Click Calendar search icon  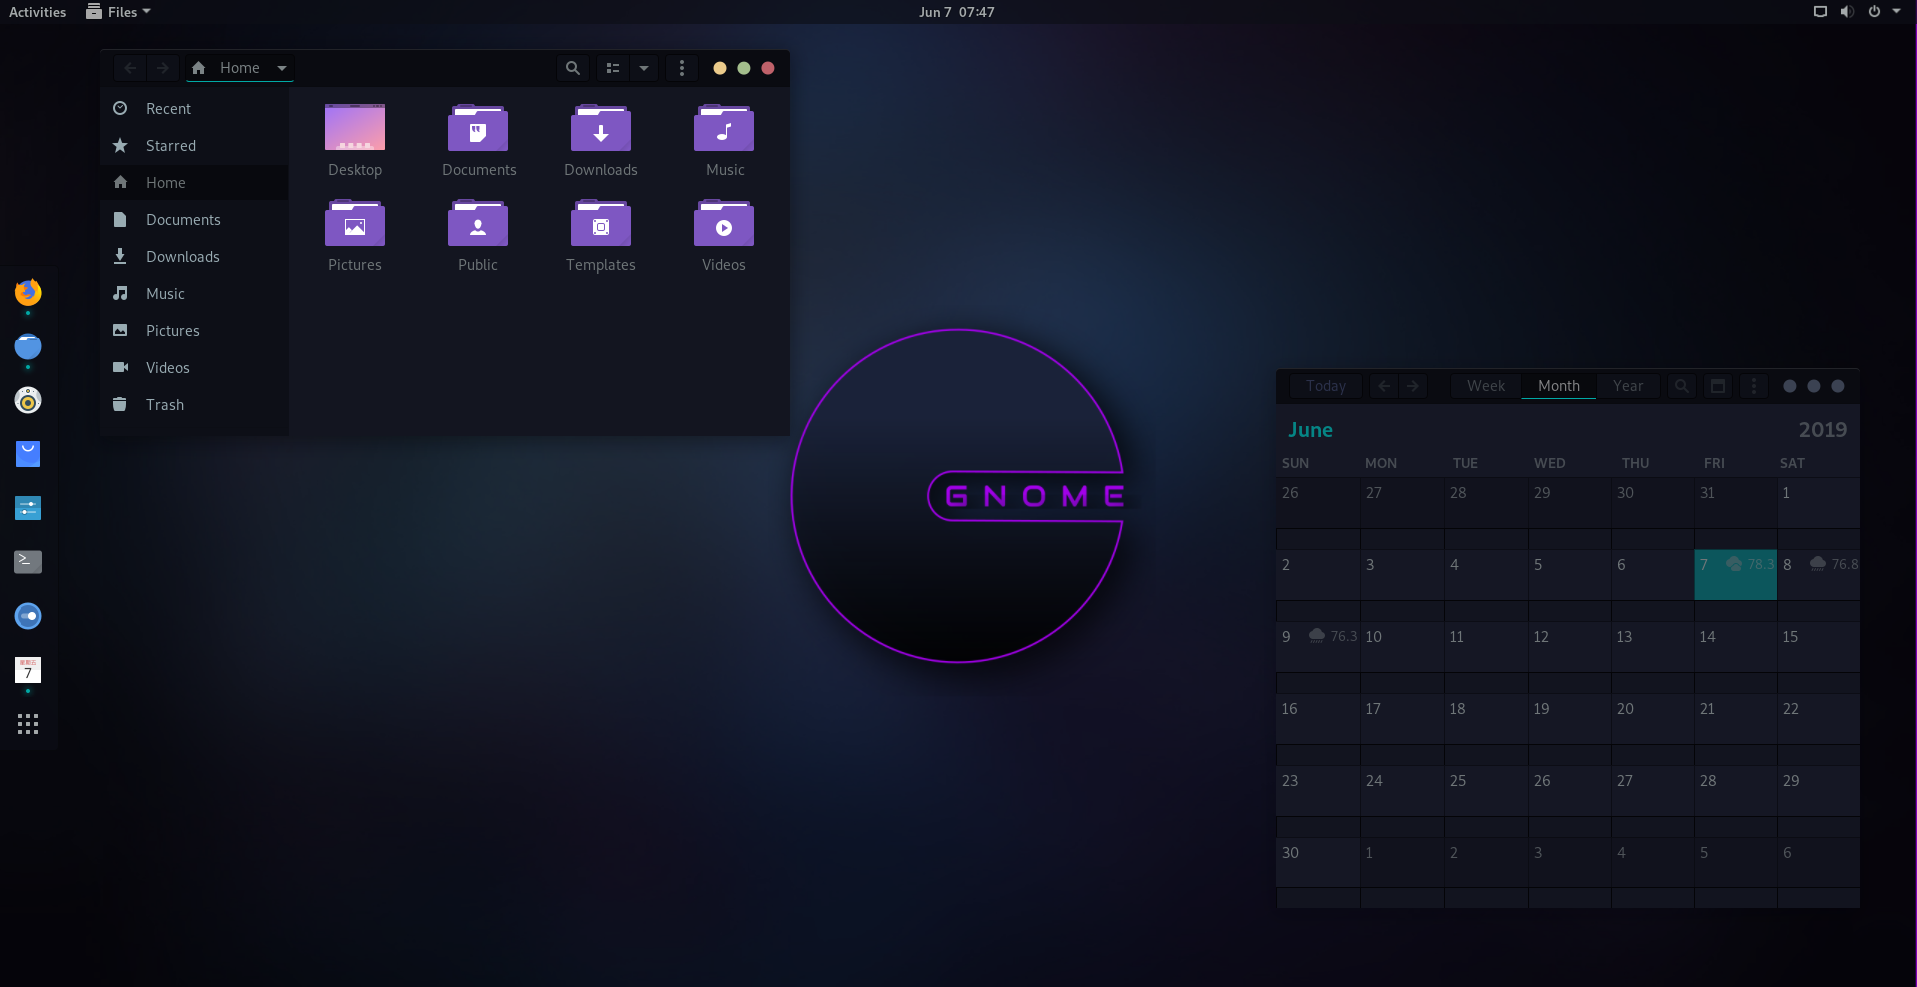1682,386
